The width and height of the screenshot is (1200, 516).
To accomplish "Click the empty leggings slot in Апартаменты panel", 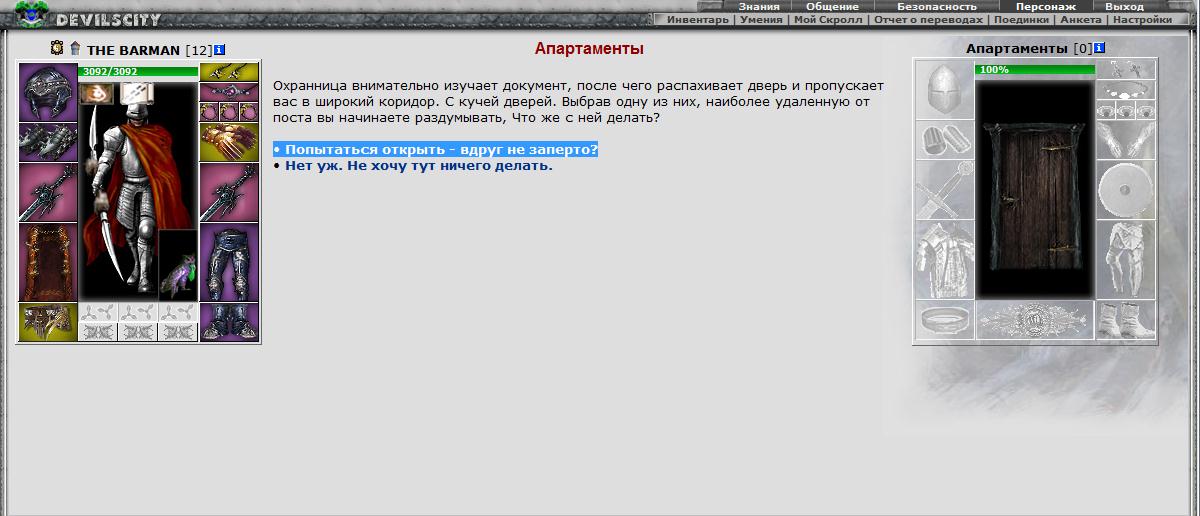I will pos(1125,259).
